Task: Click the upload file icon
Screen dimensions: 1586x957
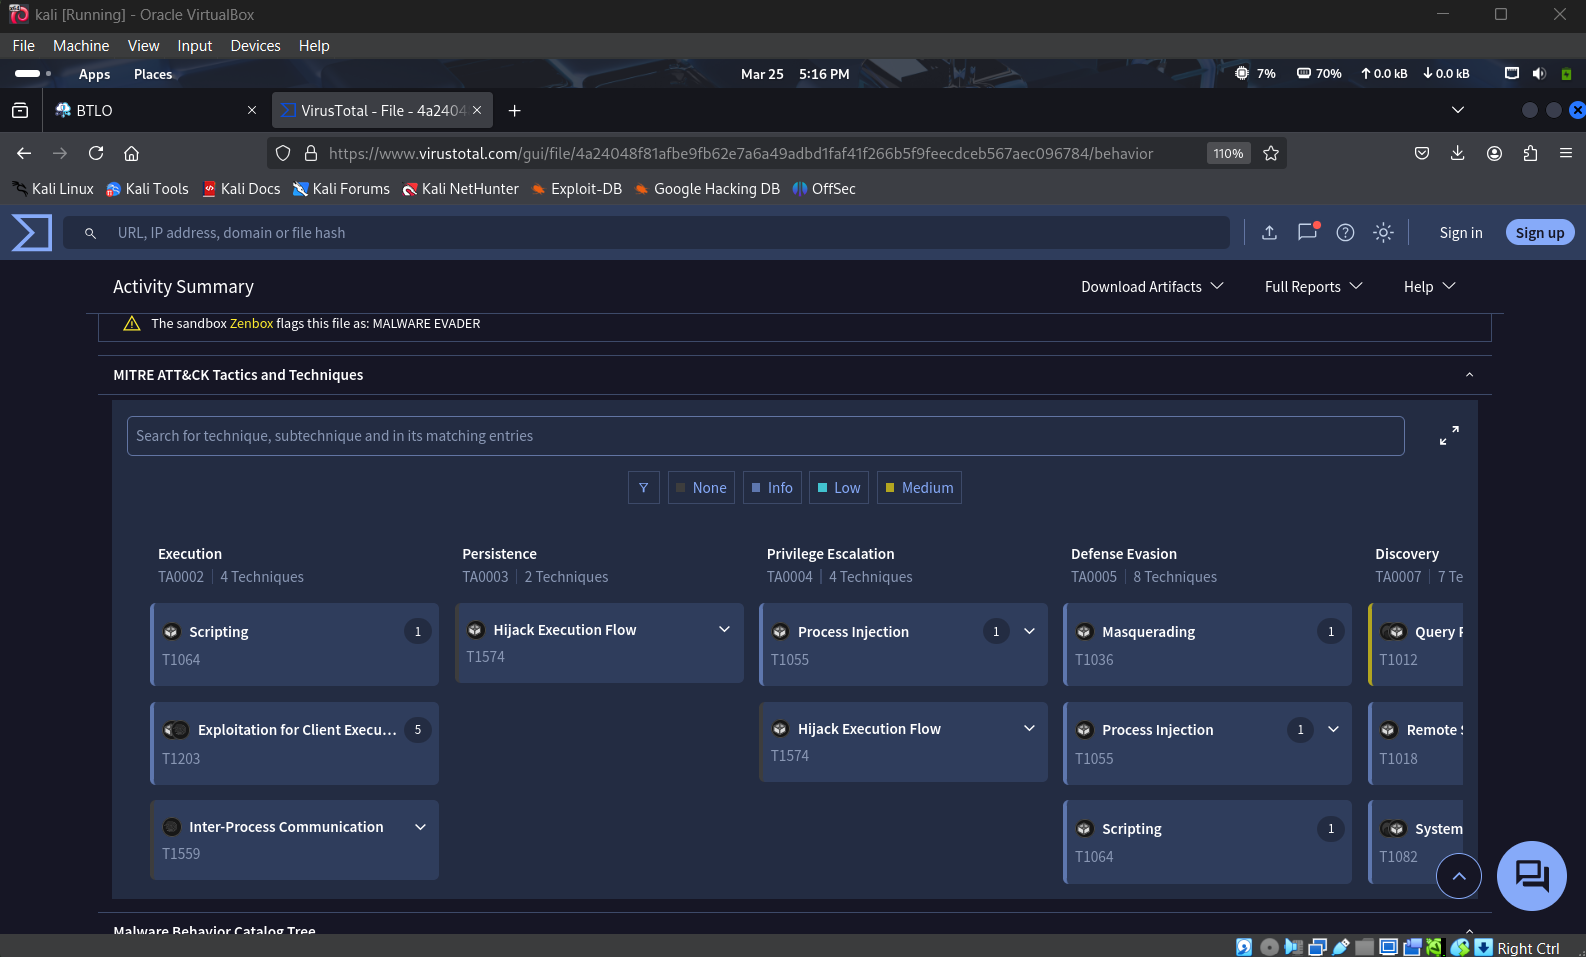Action: [x=1269, y=233]
